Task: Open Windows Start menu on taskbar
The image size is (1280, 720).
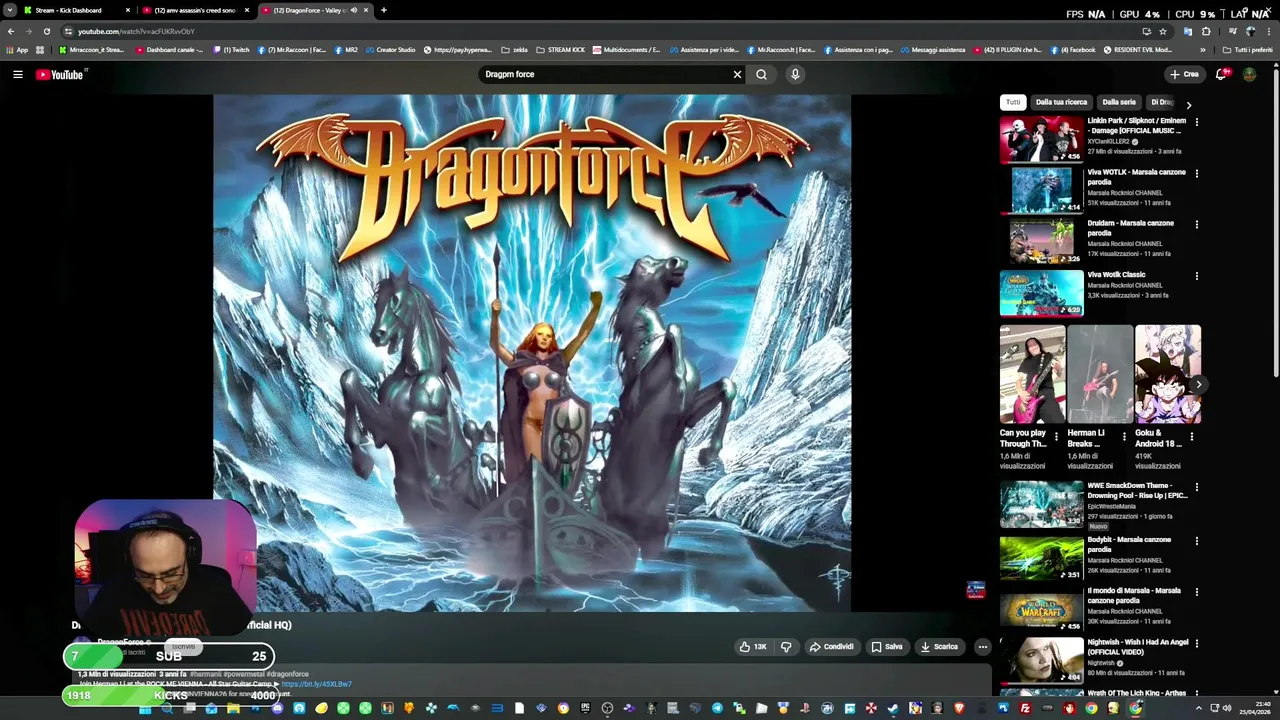Action: point(145,708)
